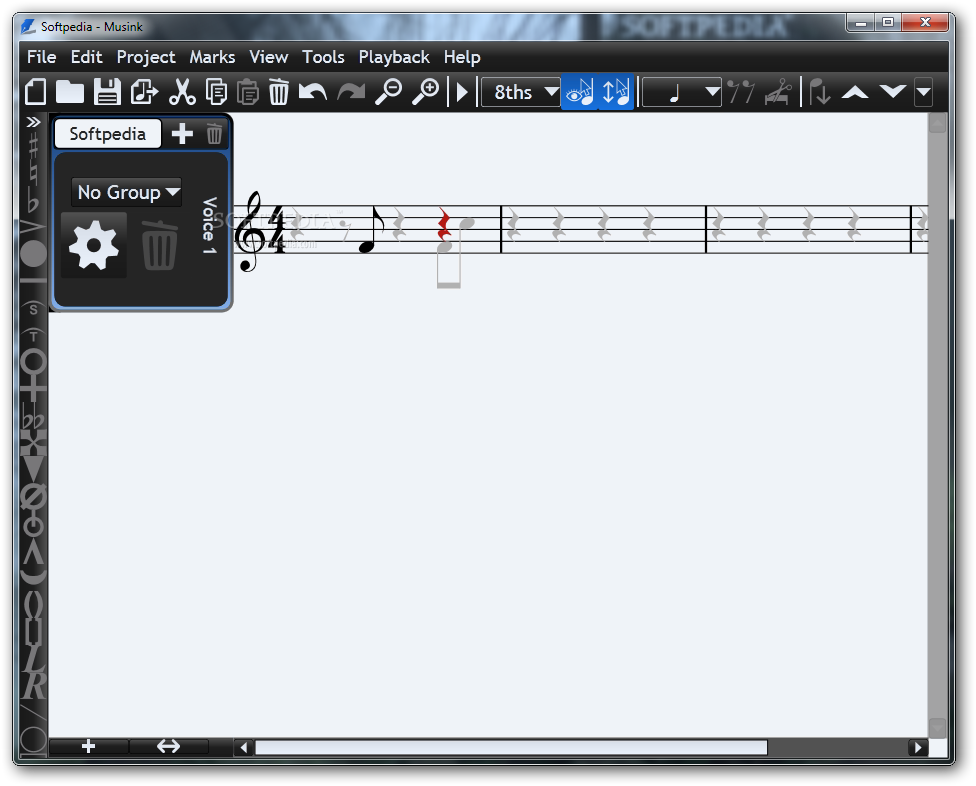Viewport: 976px width, 786px height.
Task: Toggle the eye-note guide notes button
Action: pyautogui.click(x=580, y=92)
